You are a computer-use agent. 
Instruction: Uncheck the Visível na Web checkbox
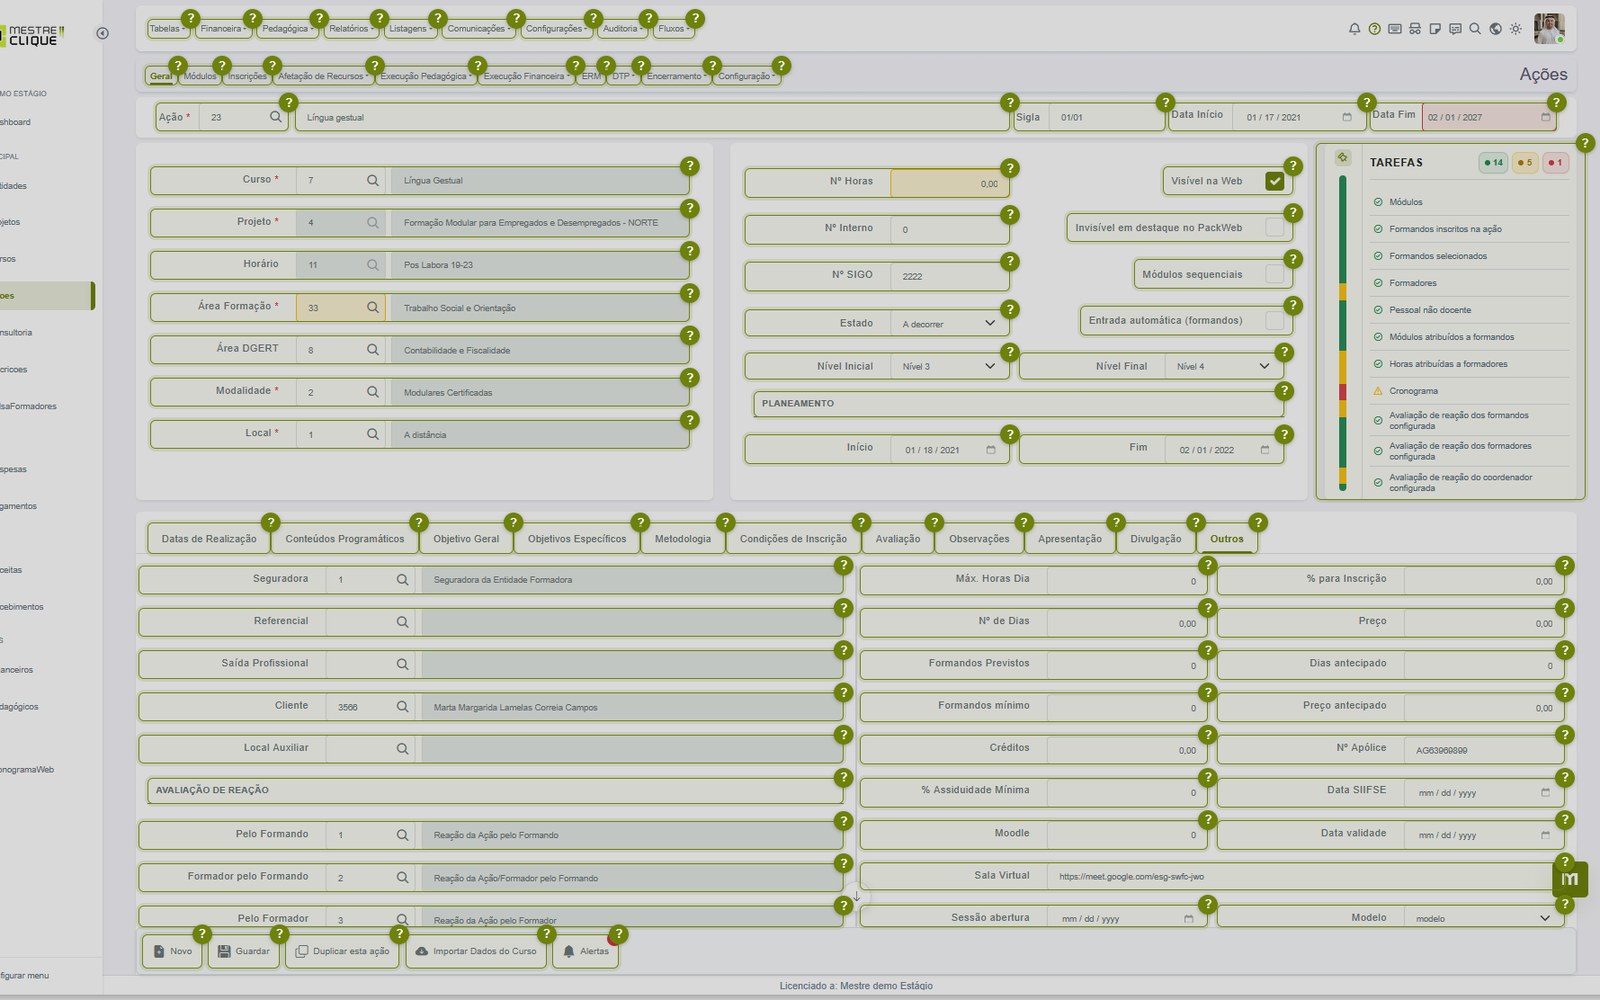[x=1274, y=181]
